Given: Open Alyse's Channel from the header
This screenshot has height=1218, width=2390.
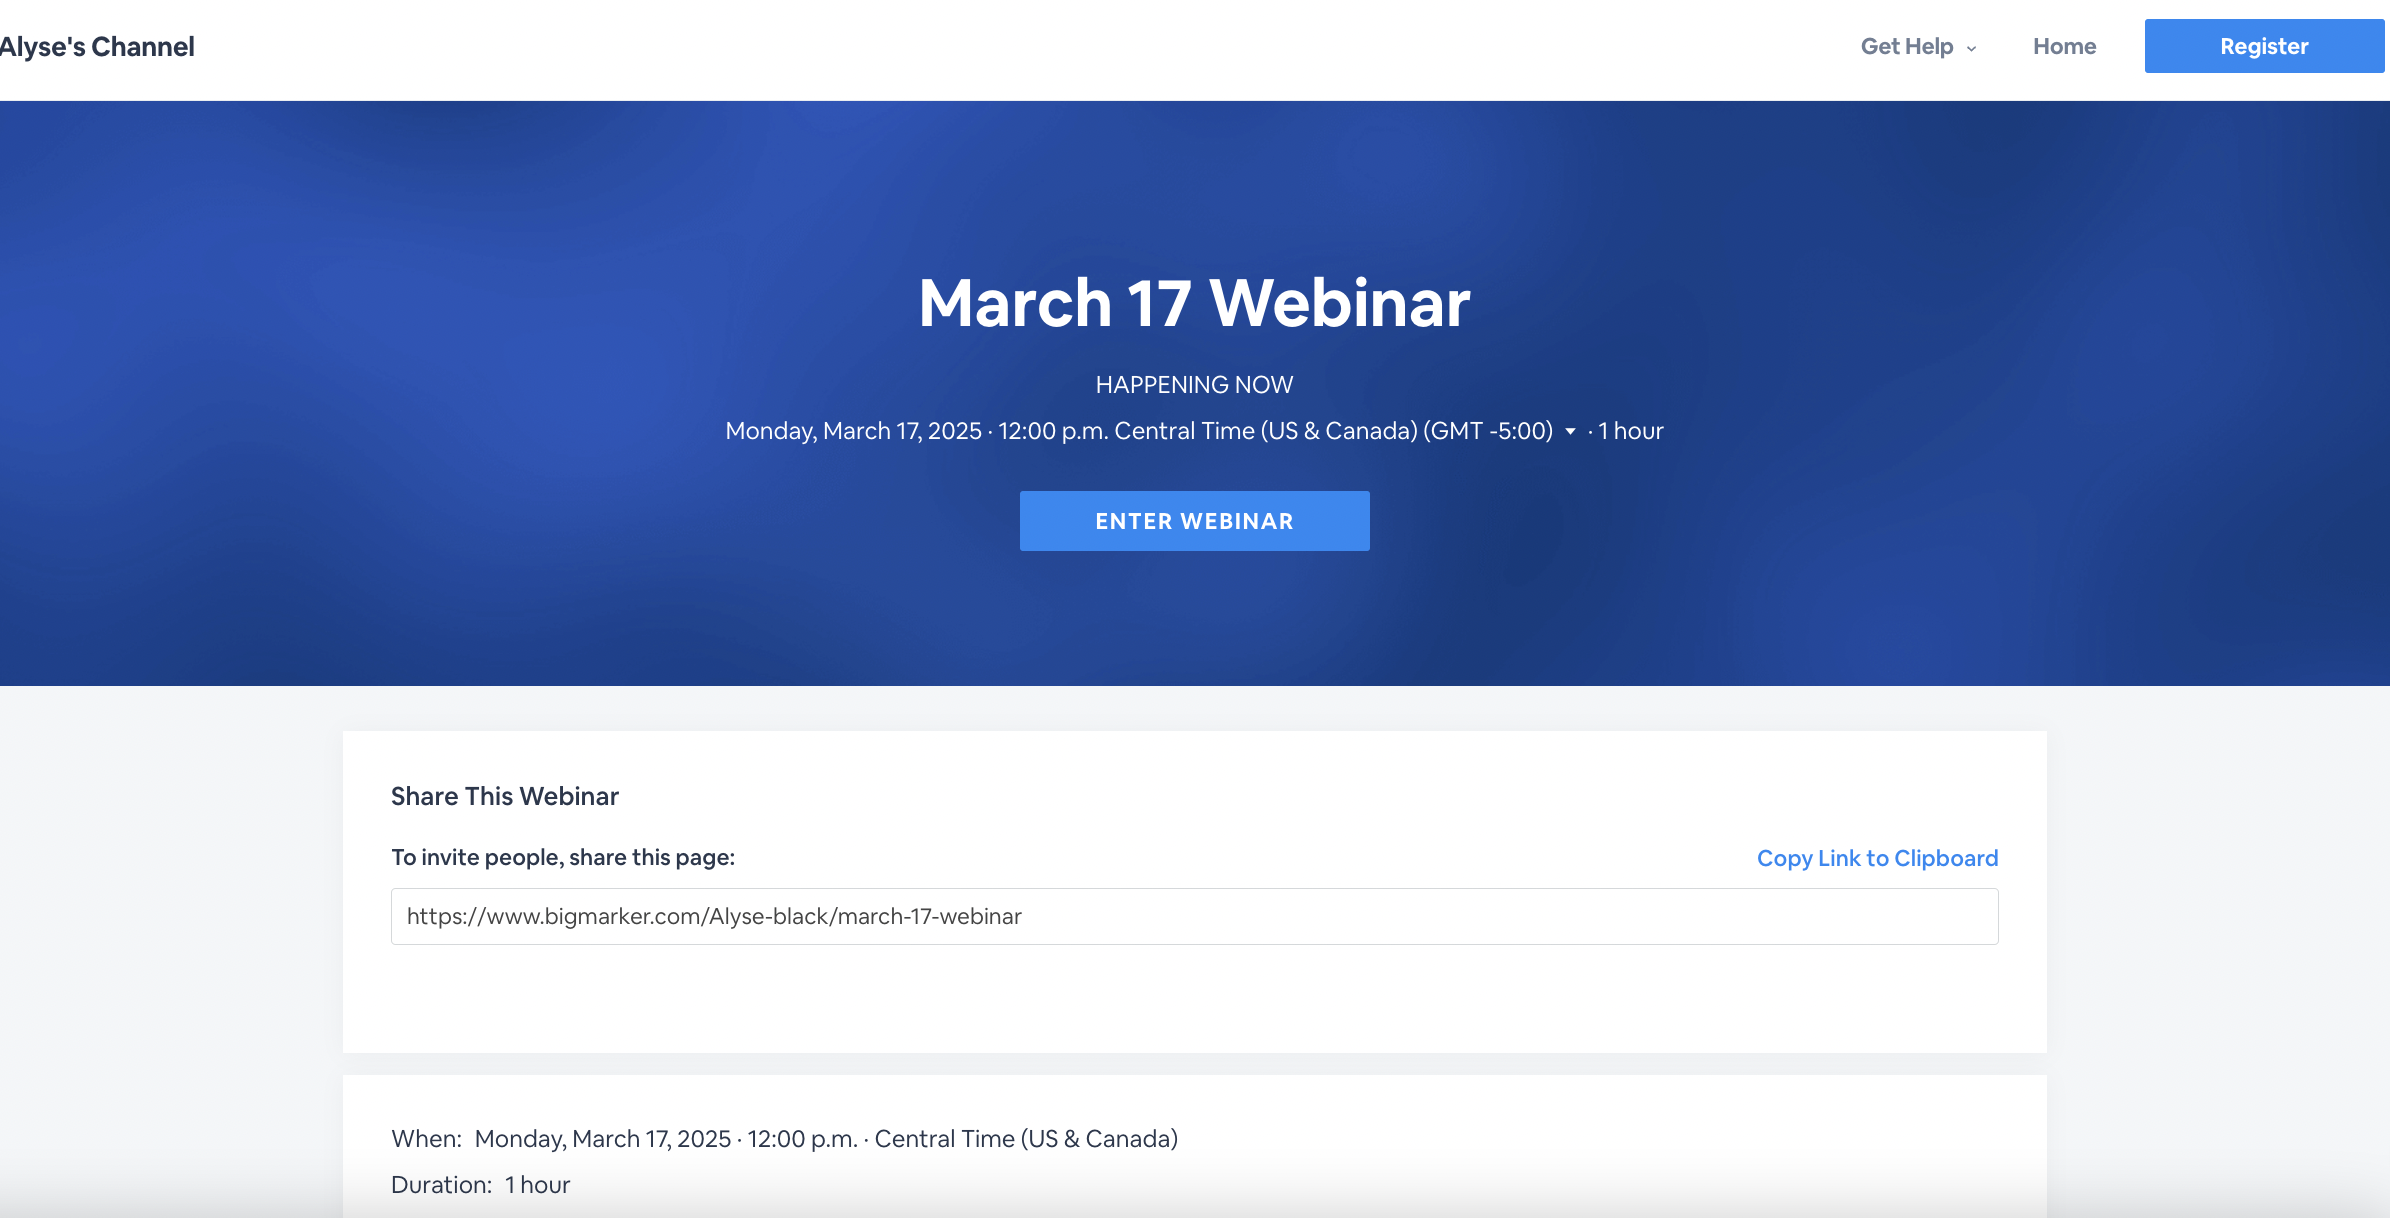Looking at the screenshot, I should tap(97, 45).
